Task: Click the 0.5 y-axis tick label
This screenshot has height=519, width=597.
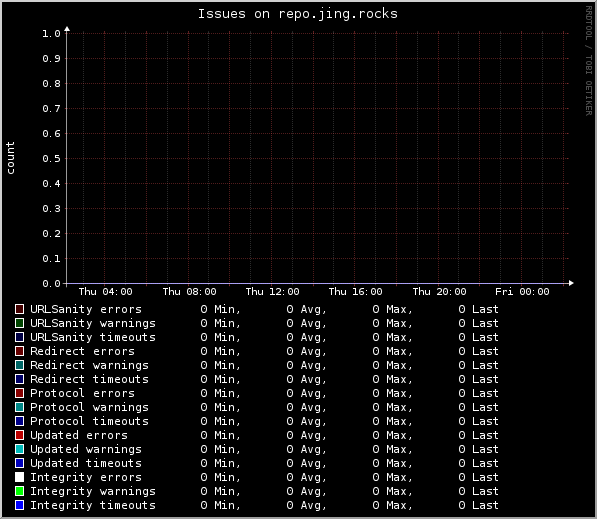Action: click(51, 159)
